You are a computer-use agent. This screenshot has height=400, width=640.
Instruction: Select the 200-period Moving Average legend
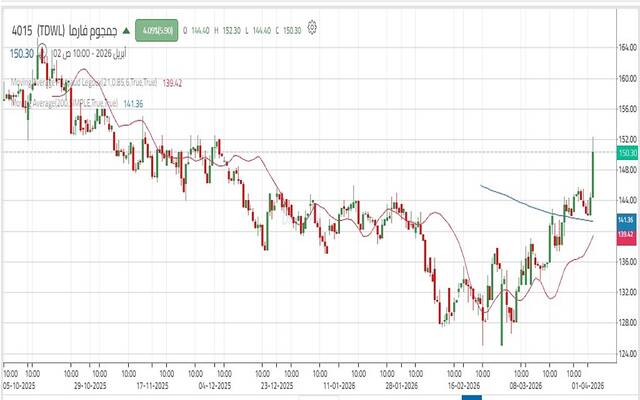coord(70,103)
